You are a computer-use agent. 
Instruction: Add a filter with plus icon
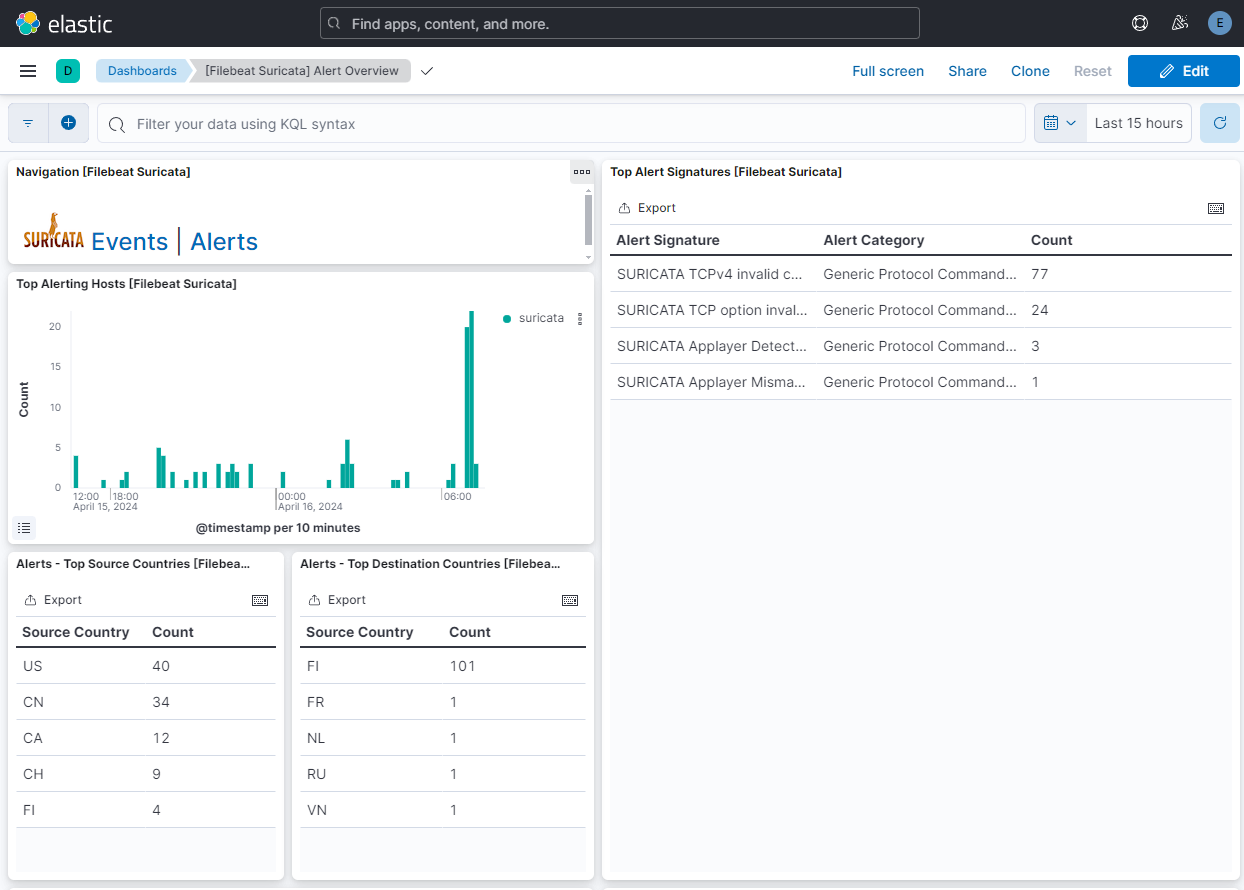coord(68,123)
